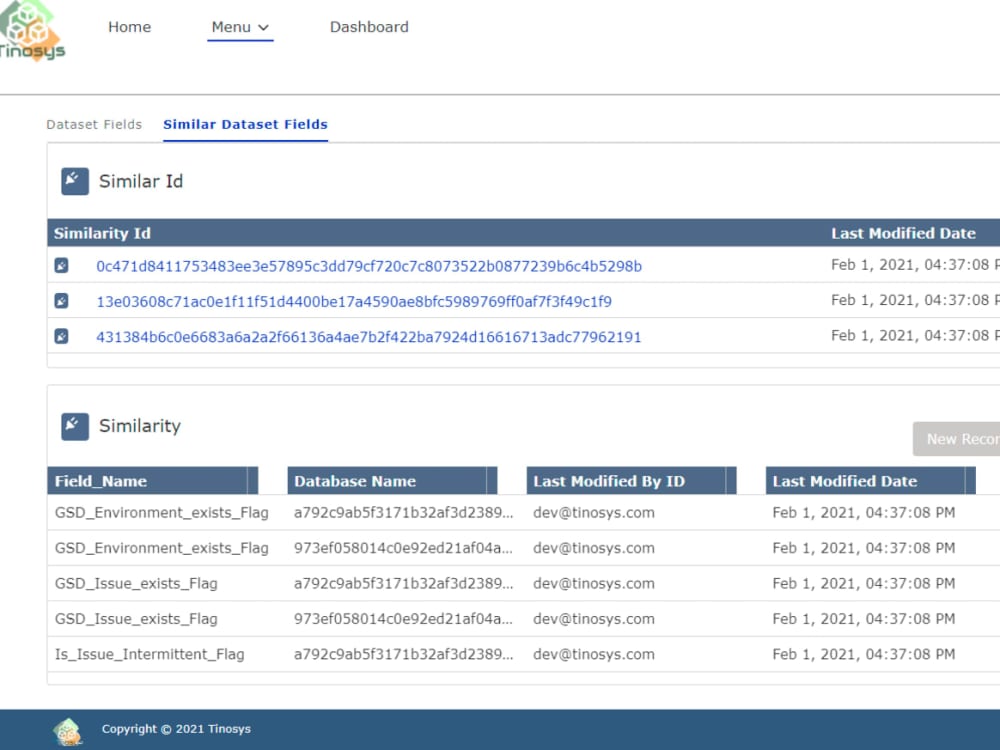Click the record icon next to ID starting 431384
Screen dimensions: 1000x750
pos(62,336)
